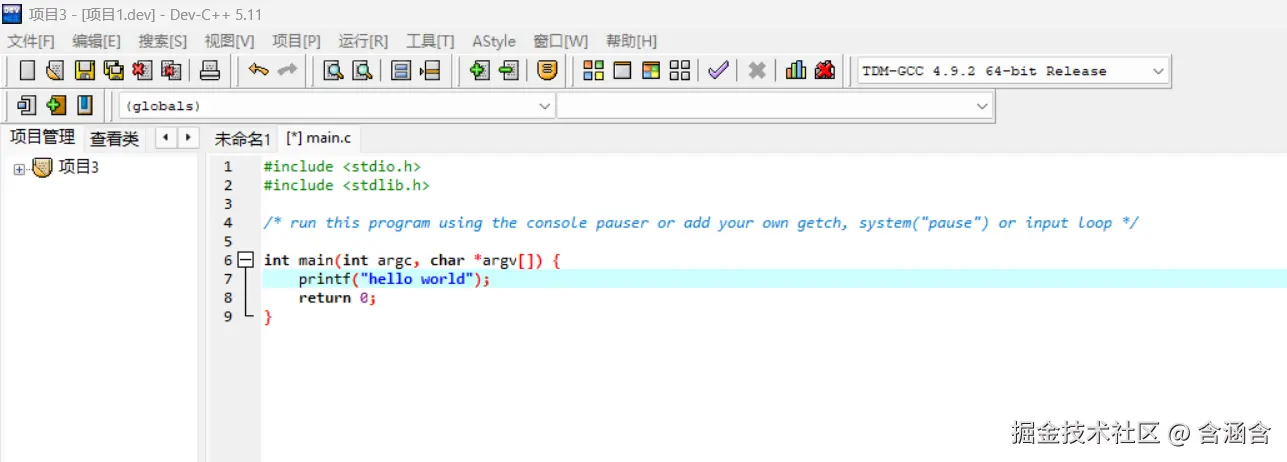Open profile analysis with the bar chart icon

(796, 71)
